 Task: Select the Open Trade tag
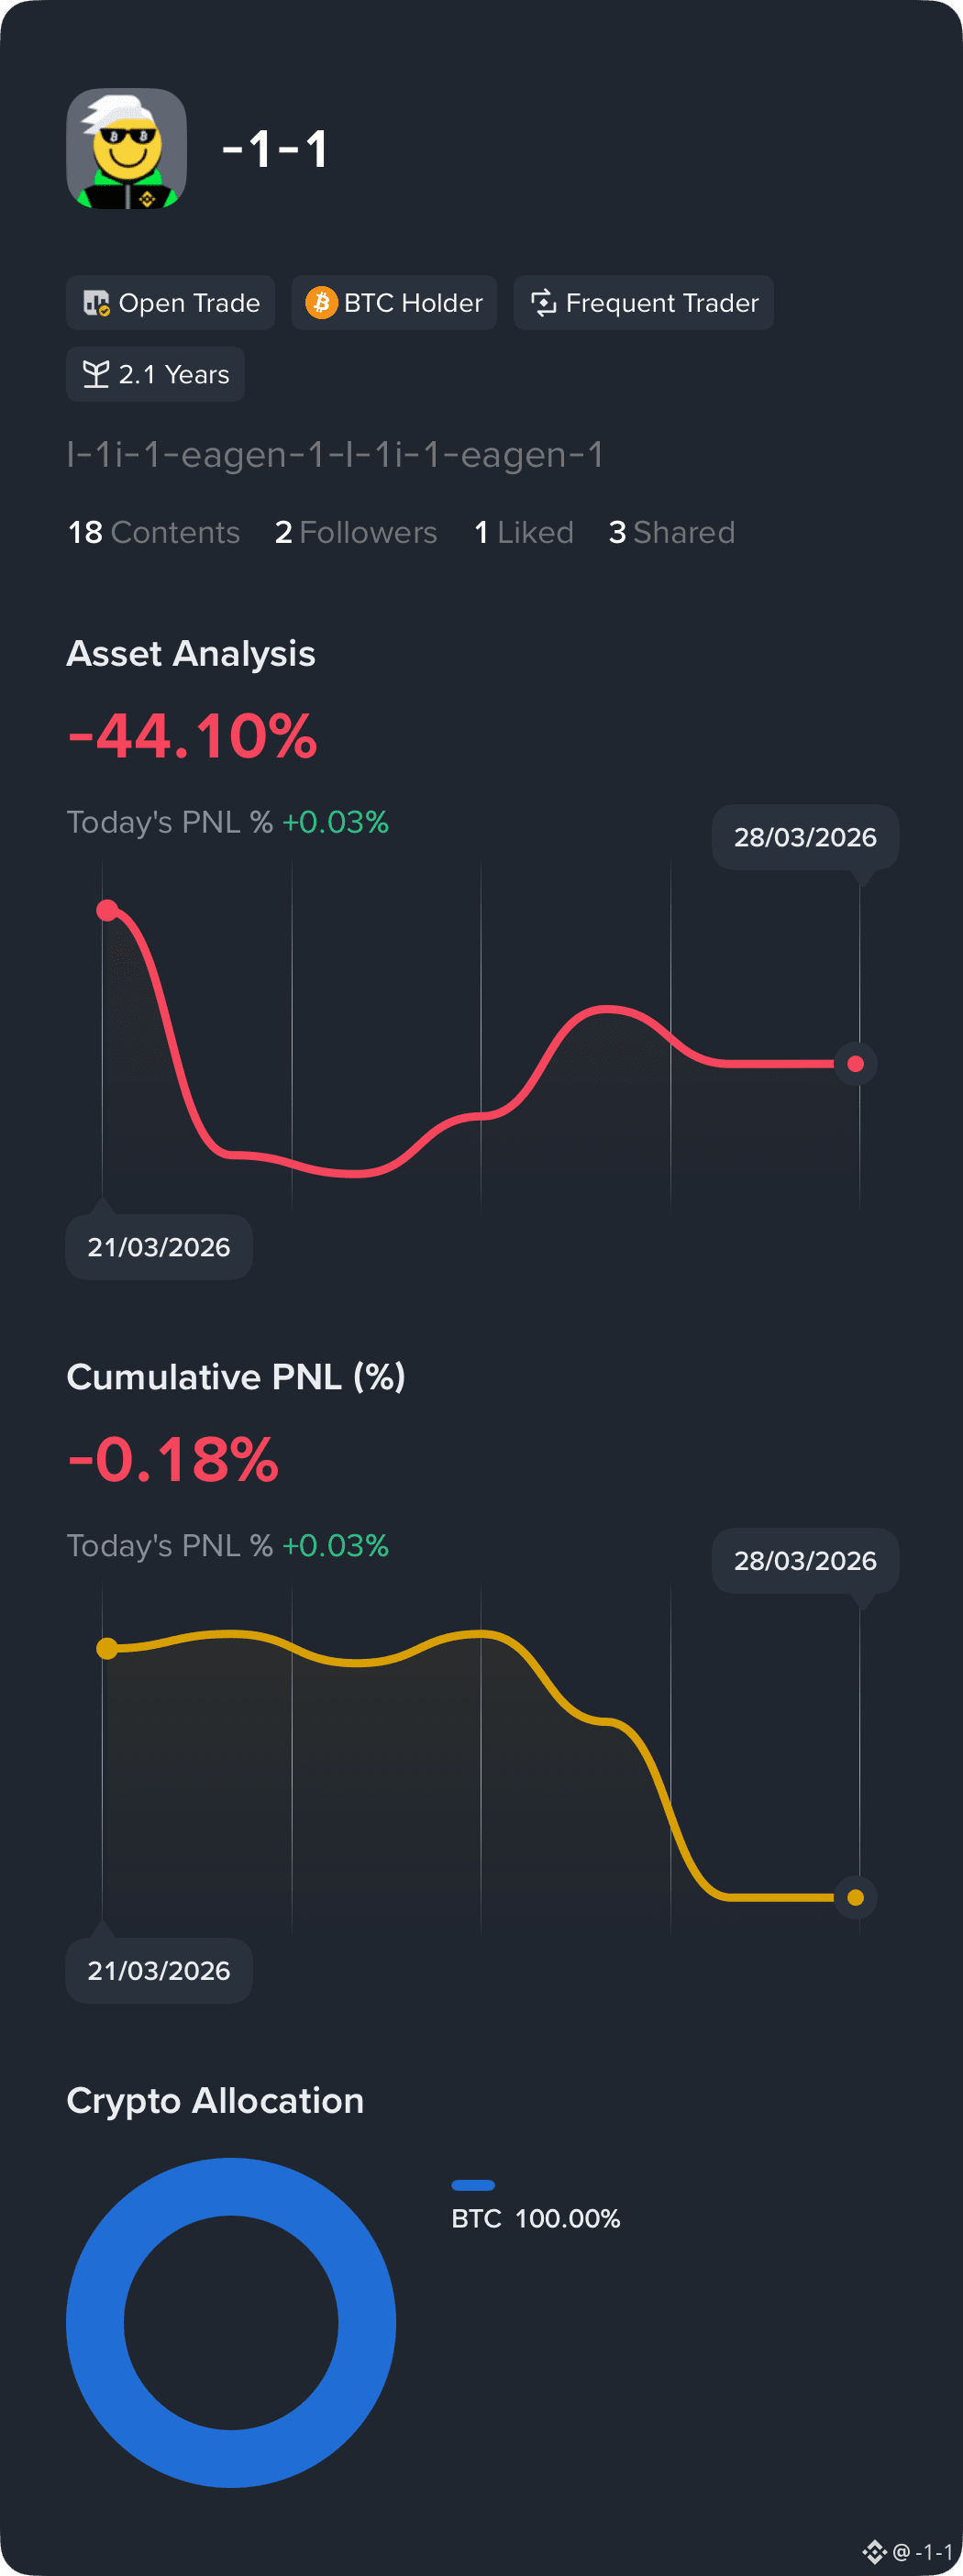pyautogui.click(x=171, y=303)
